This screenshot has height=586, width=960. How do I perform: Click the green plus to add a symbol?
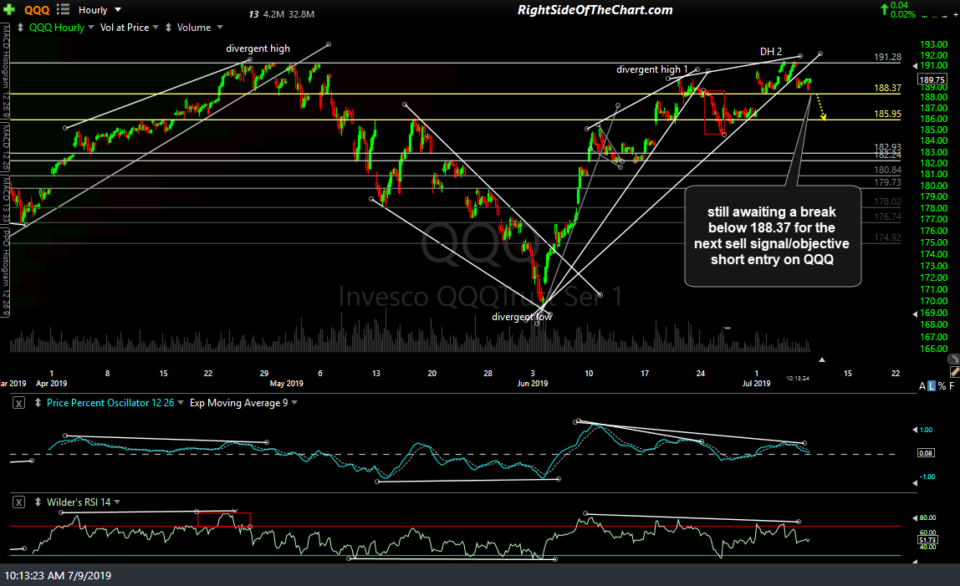pyautogui.click(x=10, y=9)
